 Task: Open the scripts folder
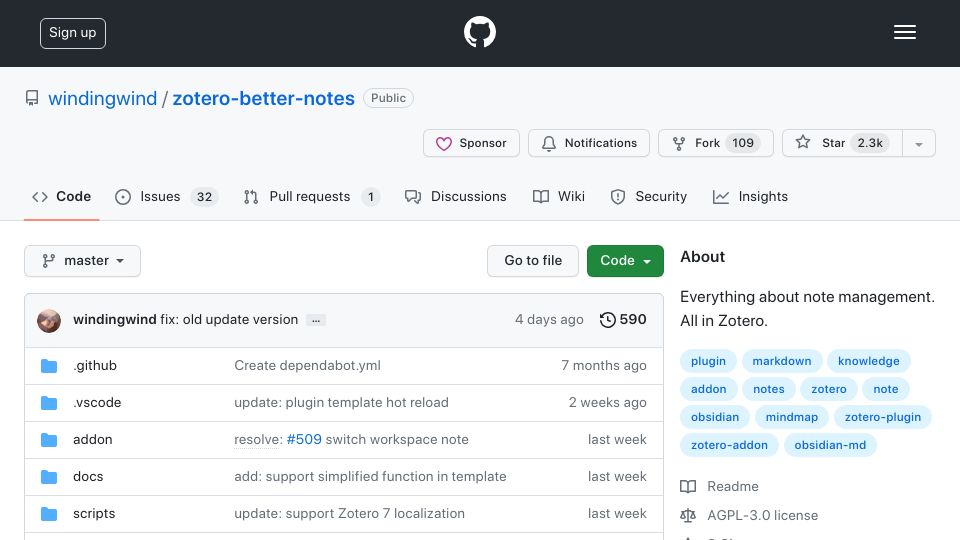tap(94, 514)
